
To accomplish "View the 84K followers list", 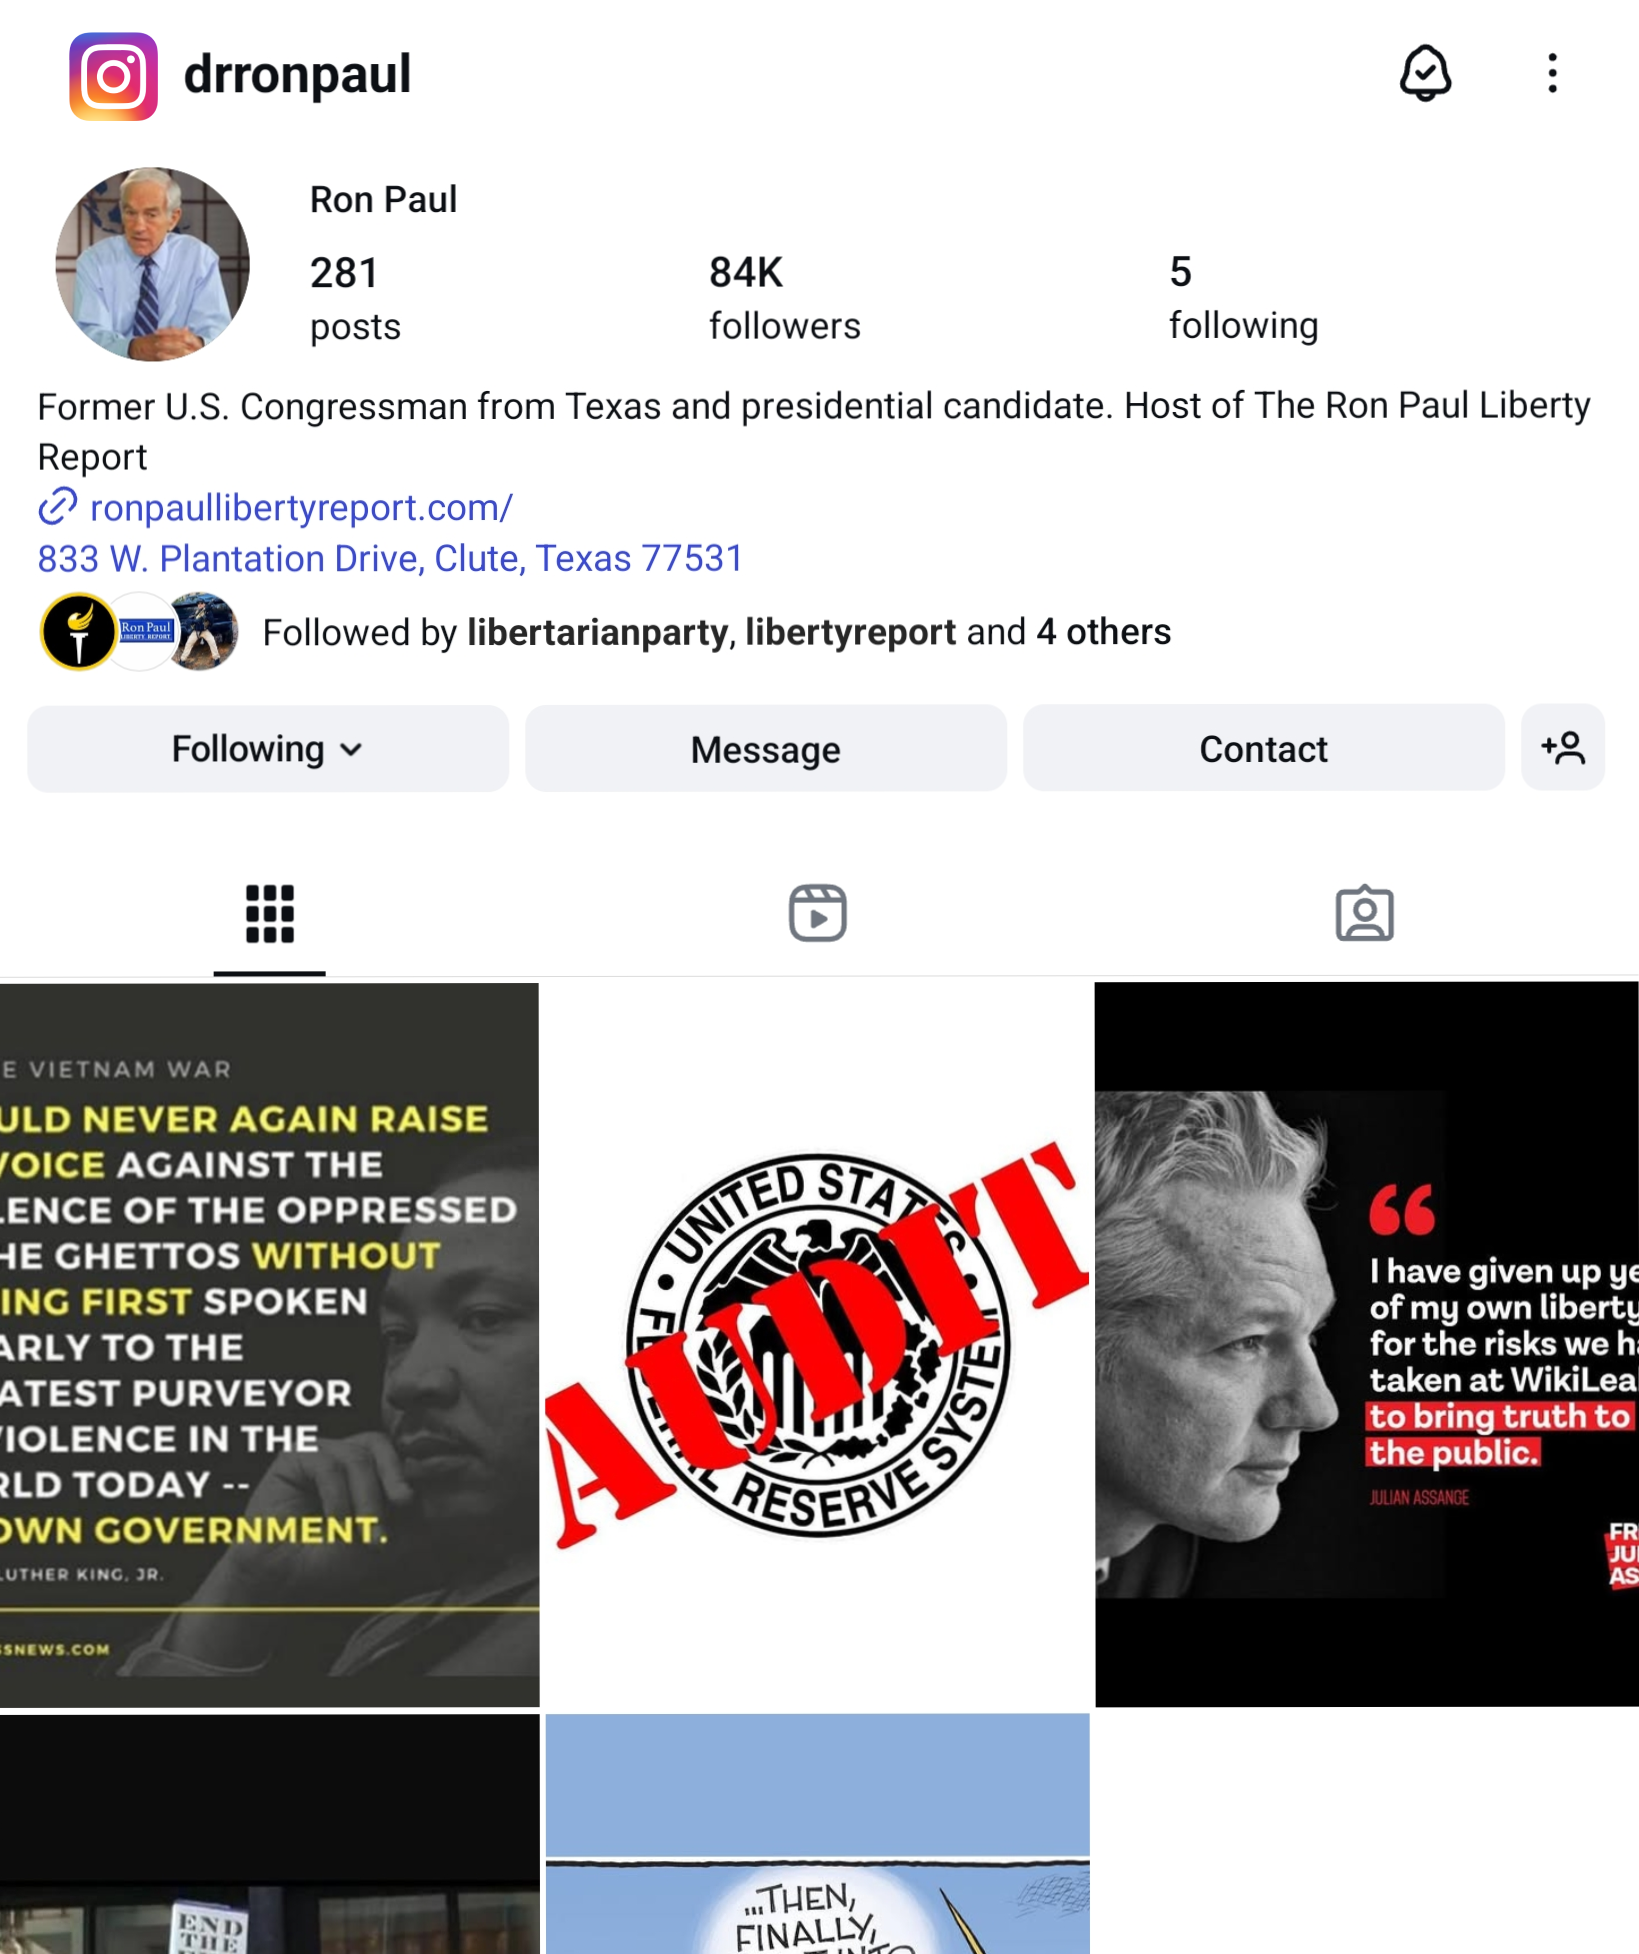I will click(784, 297).
